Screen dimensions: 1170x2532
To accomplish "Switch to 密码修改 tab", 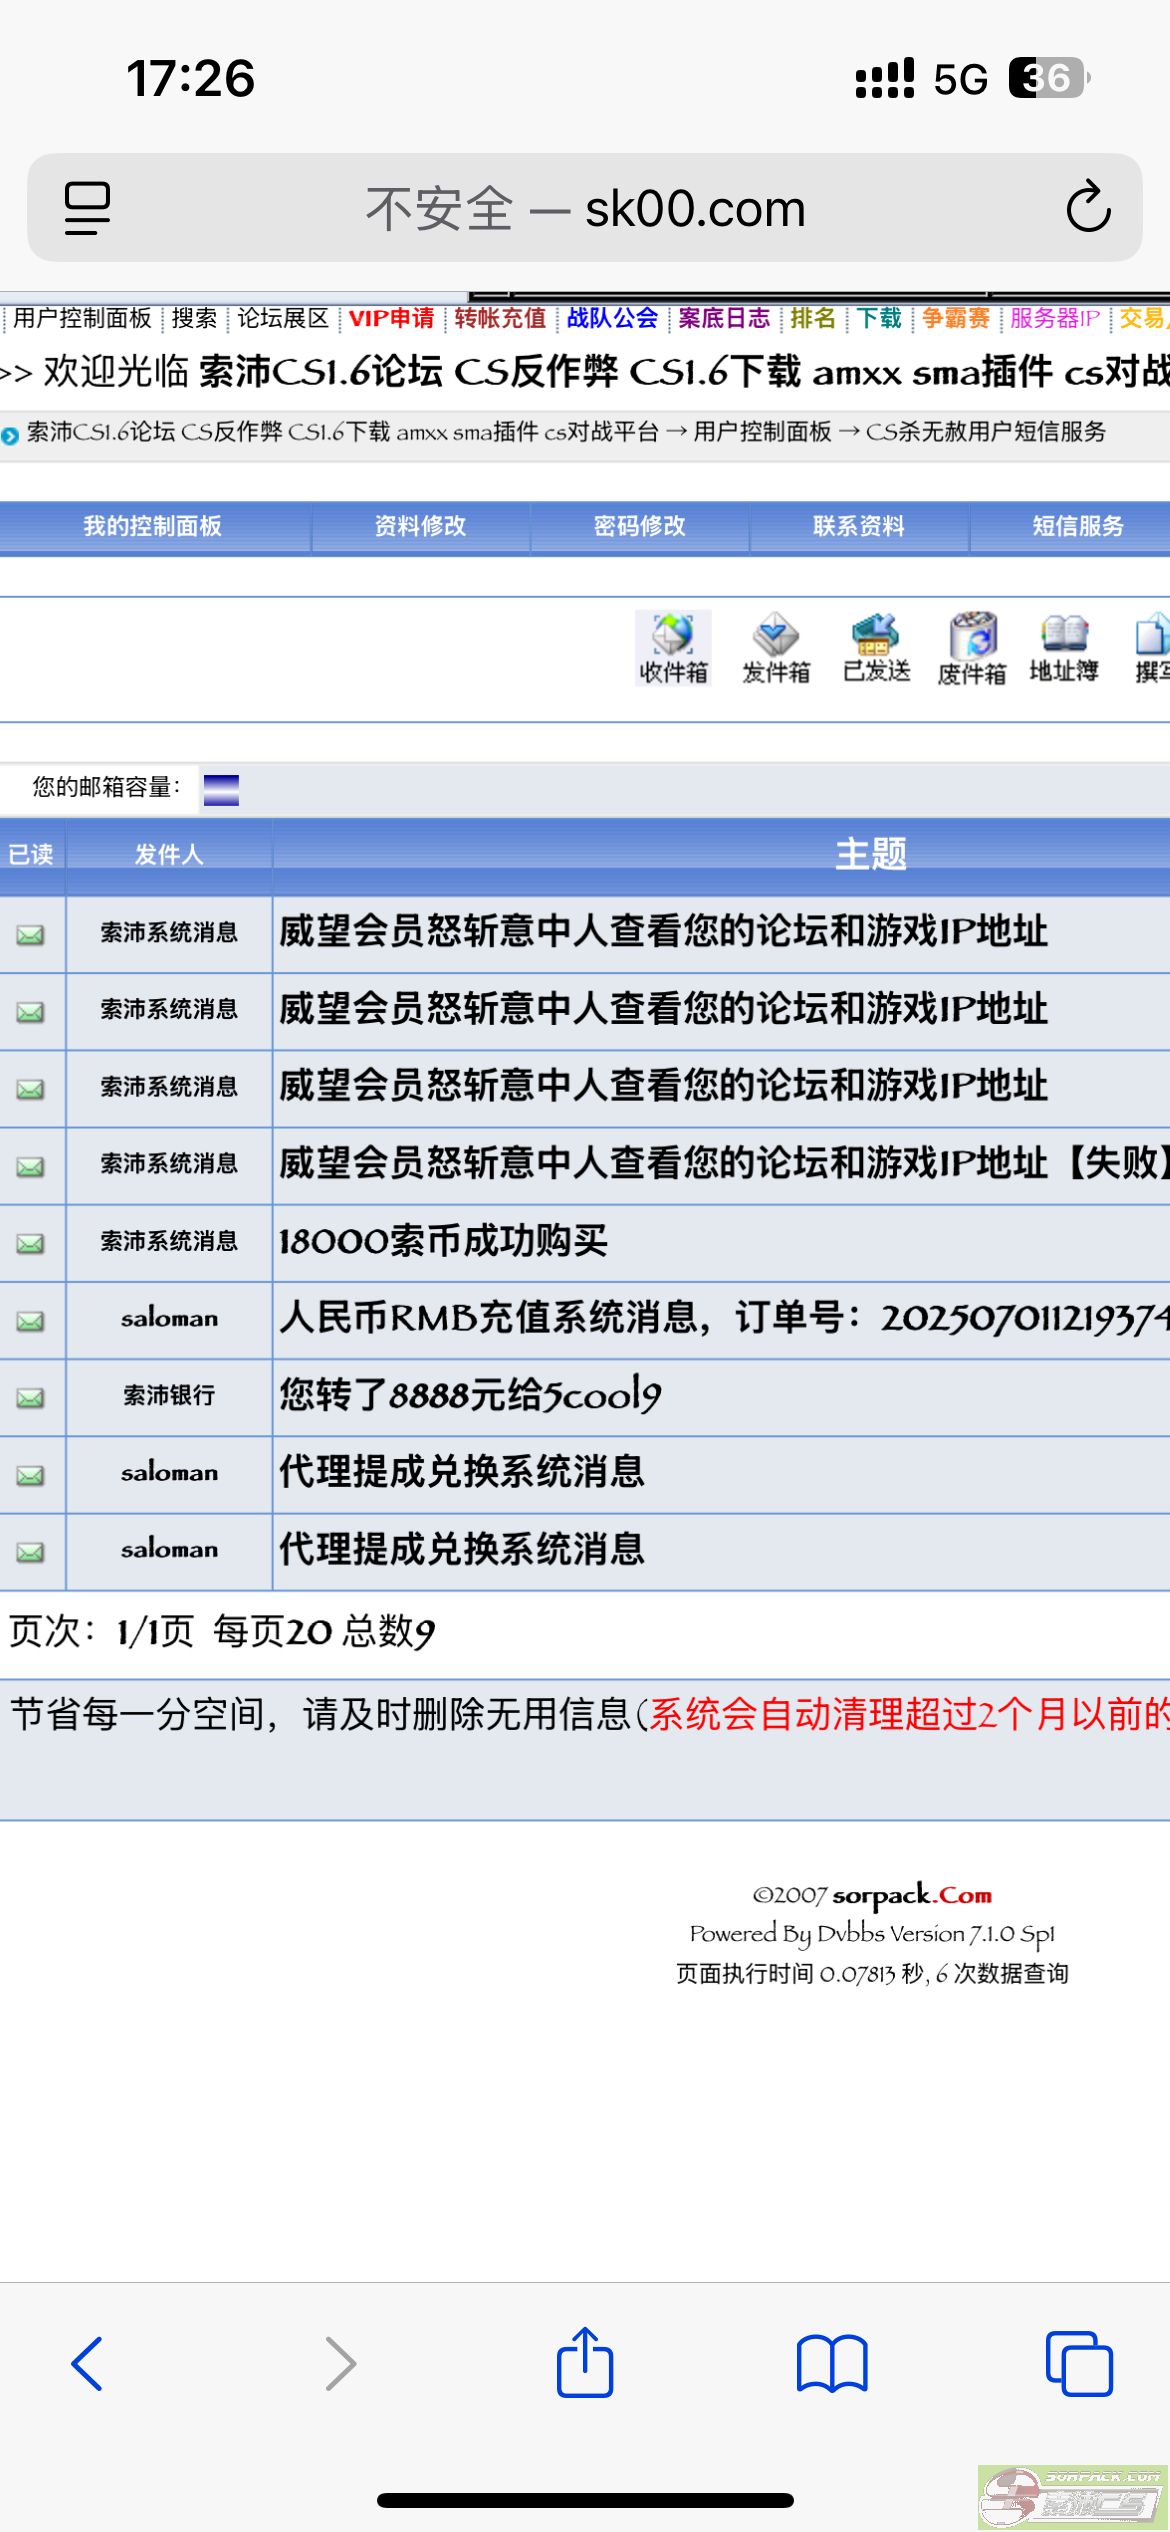I will tap(639, 526).
